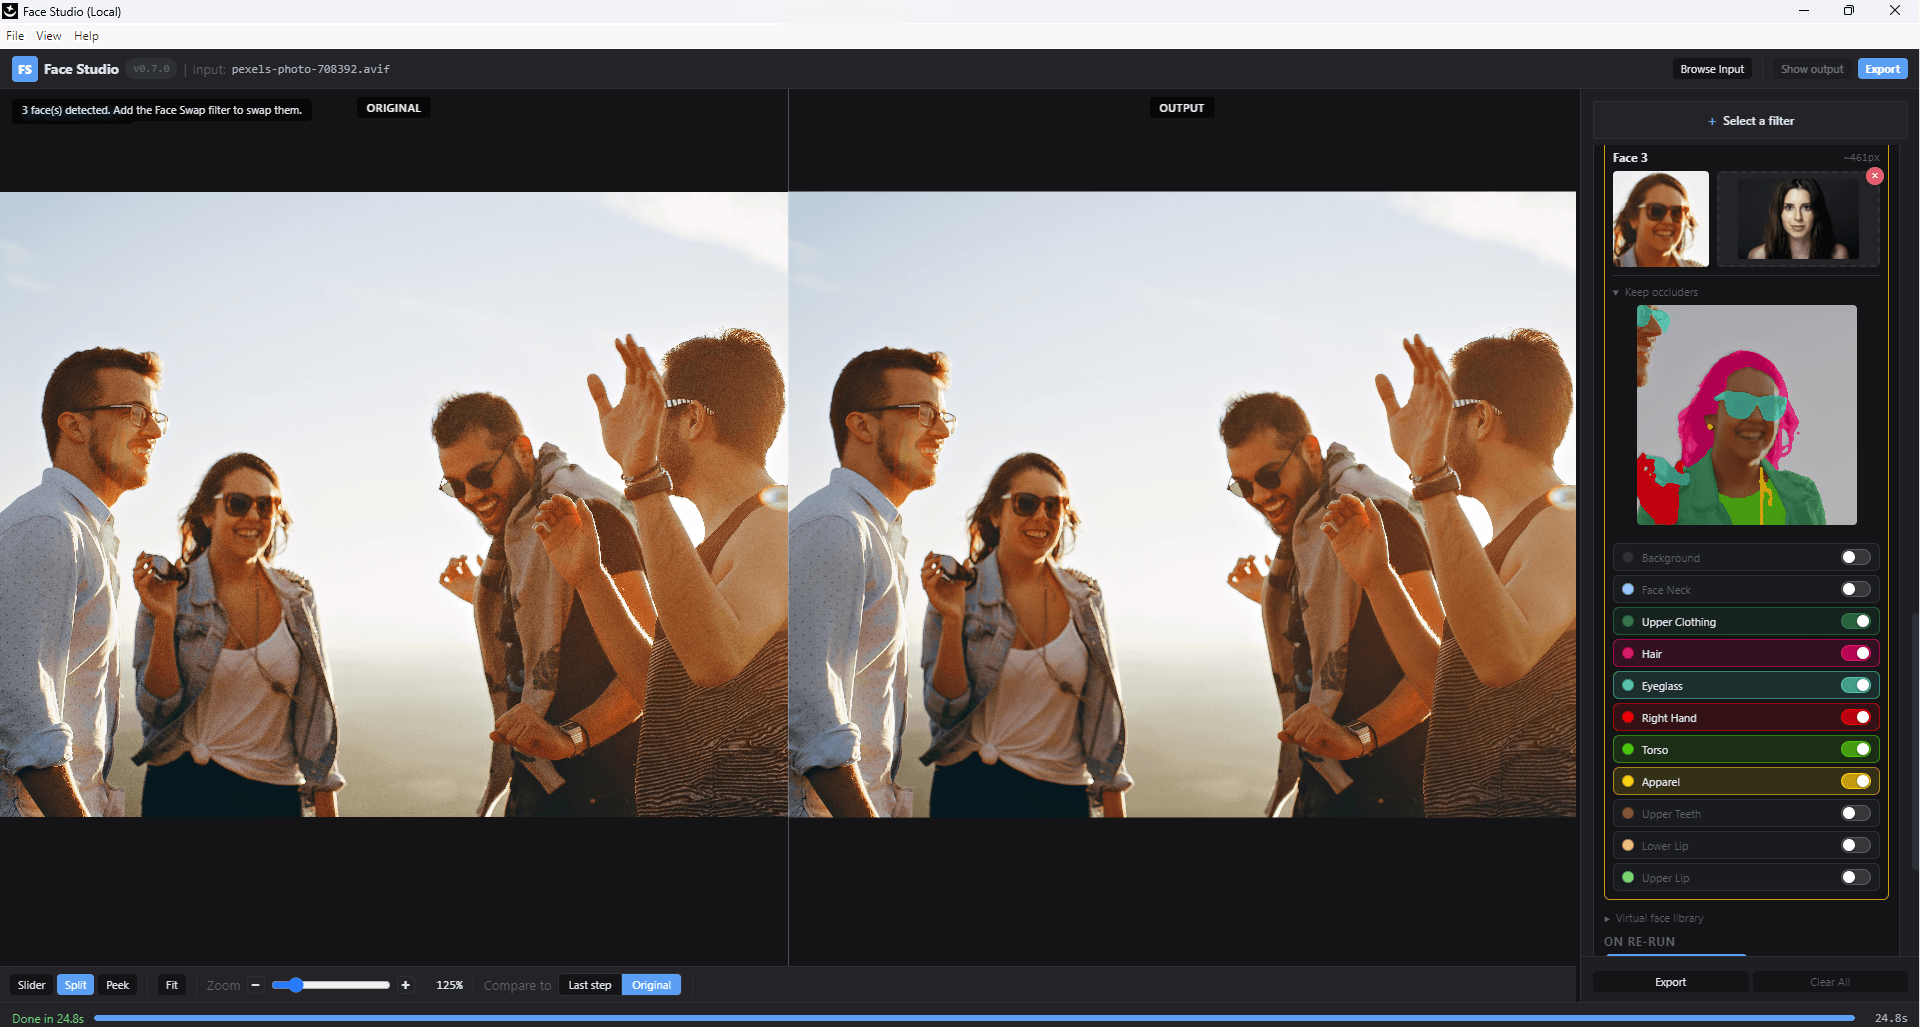Click the Right Hand red dot icon
Screen dimensions: 1920x1028
[1628, 718]
